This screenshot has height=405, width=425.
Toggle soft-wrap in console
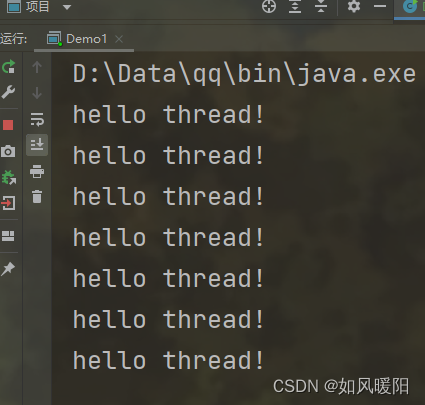37,119
